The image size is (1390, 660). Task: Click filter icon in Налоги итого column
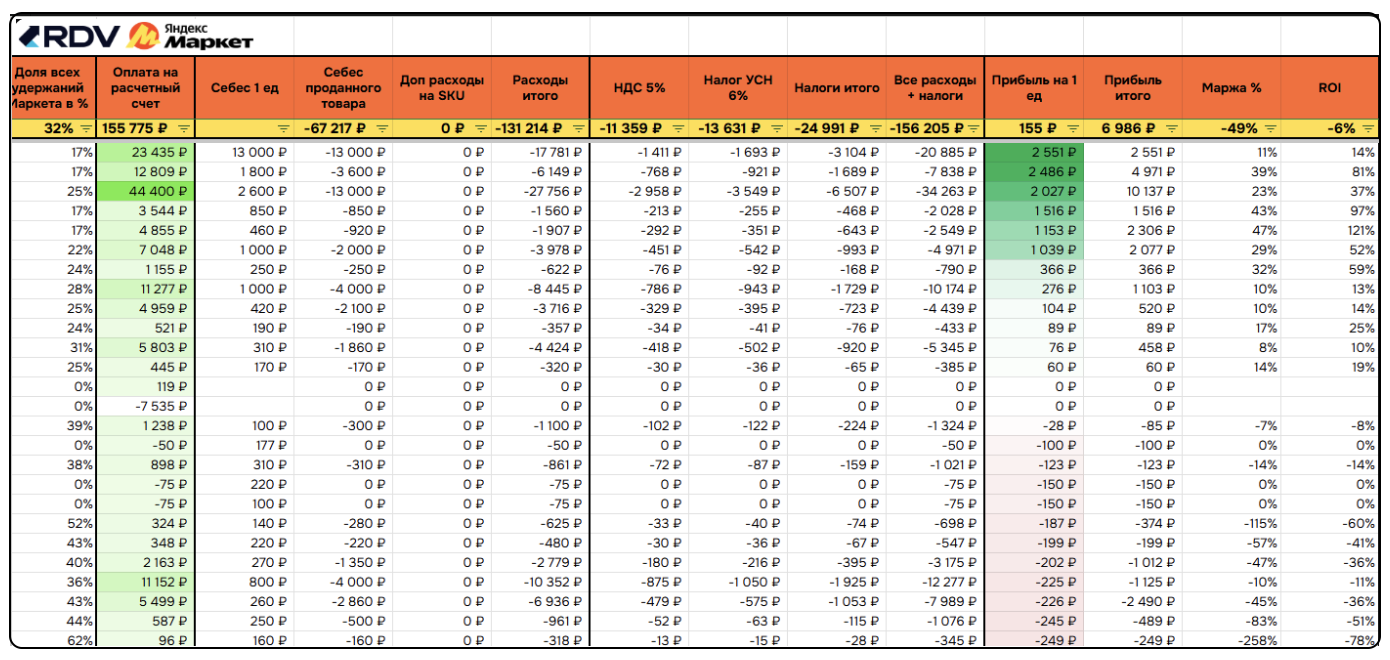pos(875,129)
